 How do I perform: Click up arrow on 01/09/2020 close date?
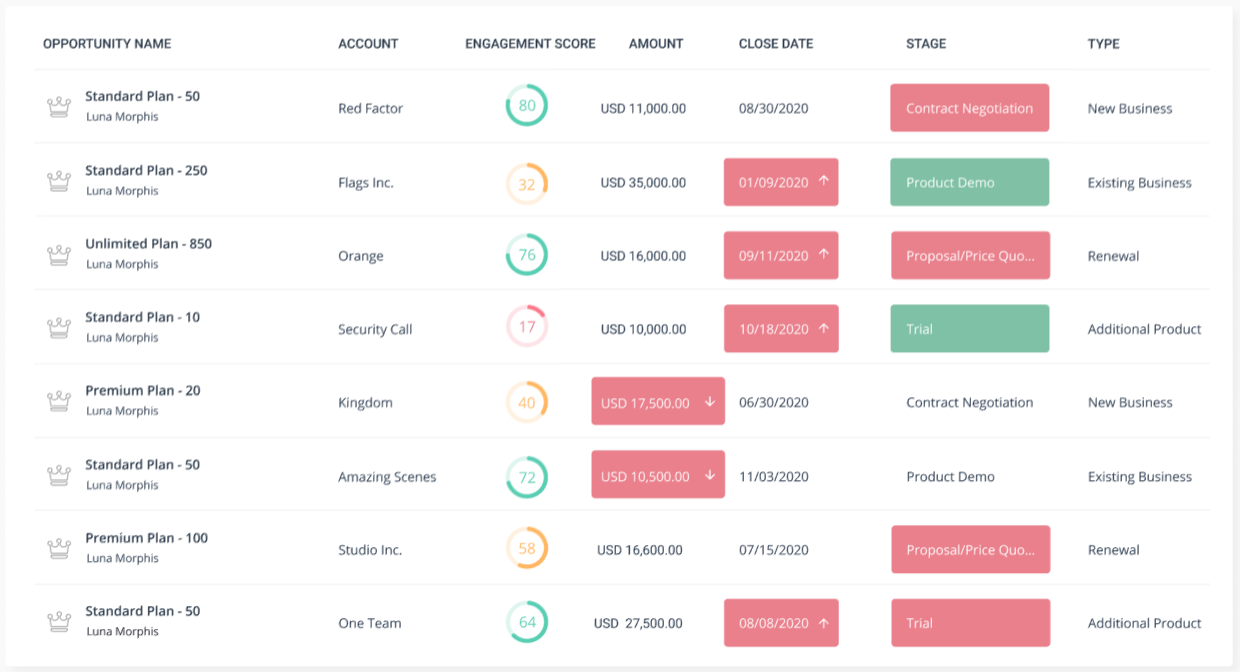(x=824, y=182)
